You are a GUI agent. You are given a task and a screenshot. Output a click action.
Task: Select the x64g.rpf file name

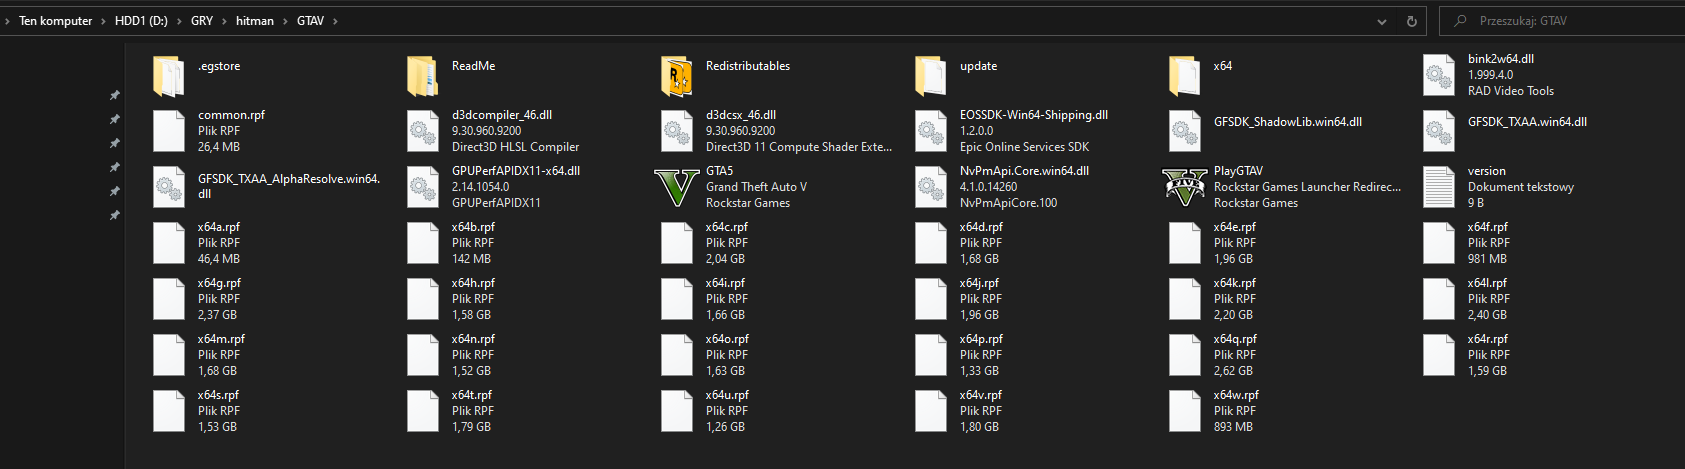219,283
